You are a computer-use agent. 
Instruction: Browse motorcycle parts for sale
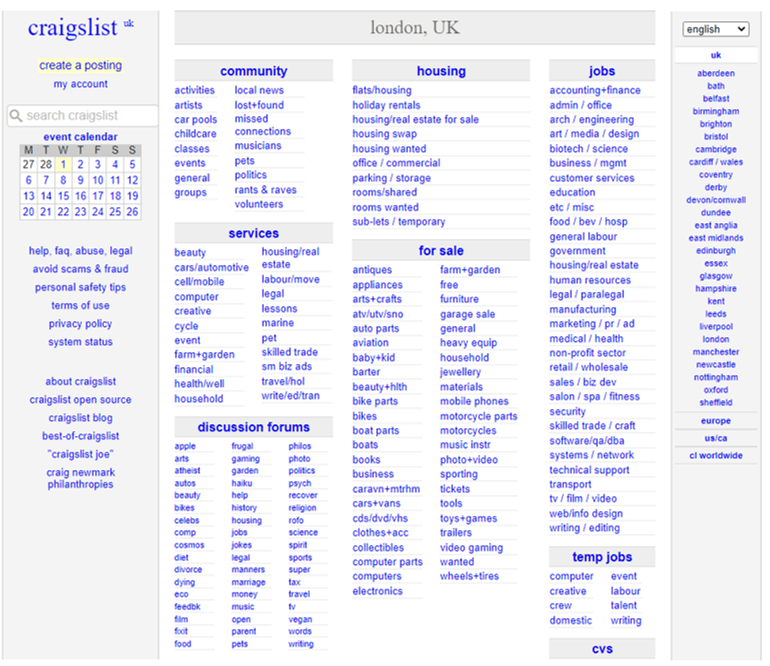click(x=478, y=416)
